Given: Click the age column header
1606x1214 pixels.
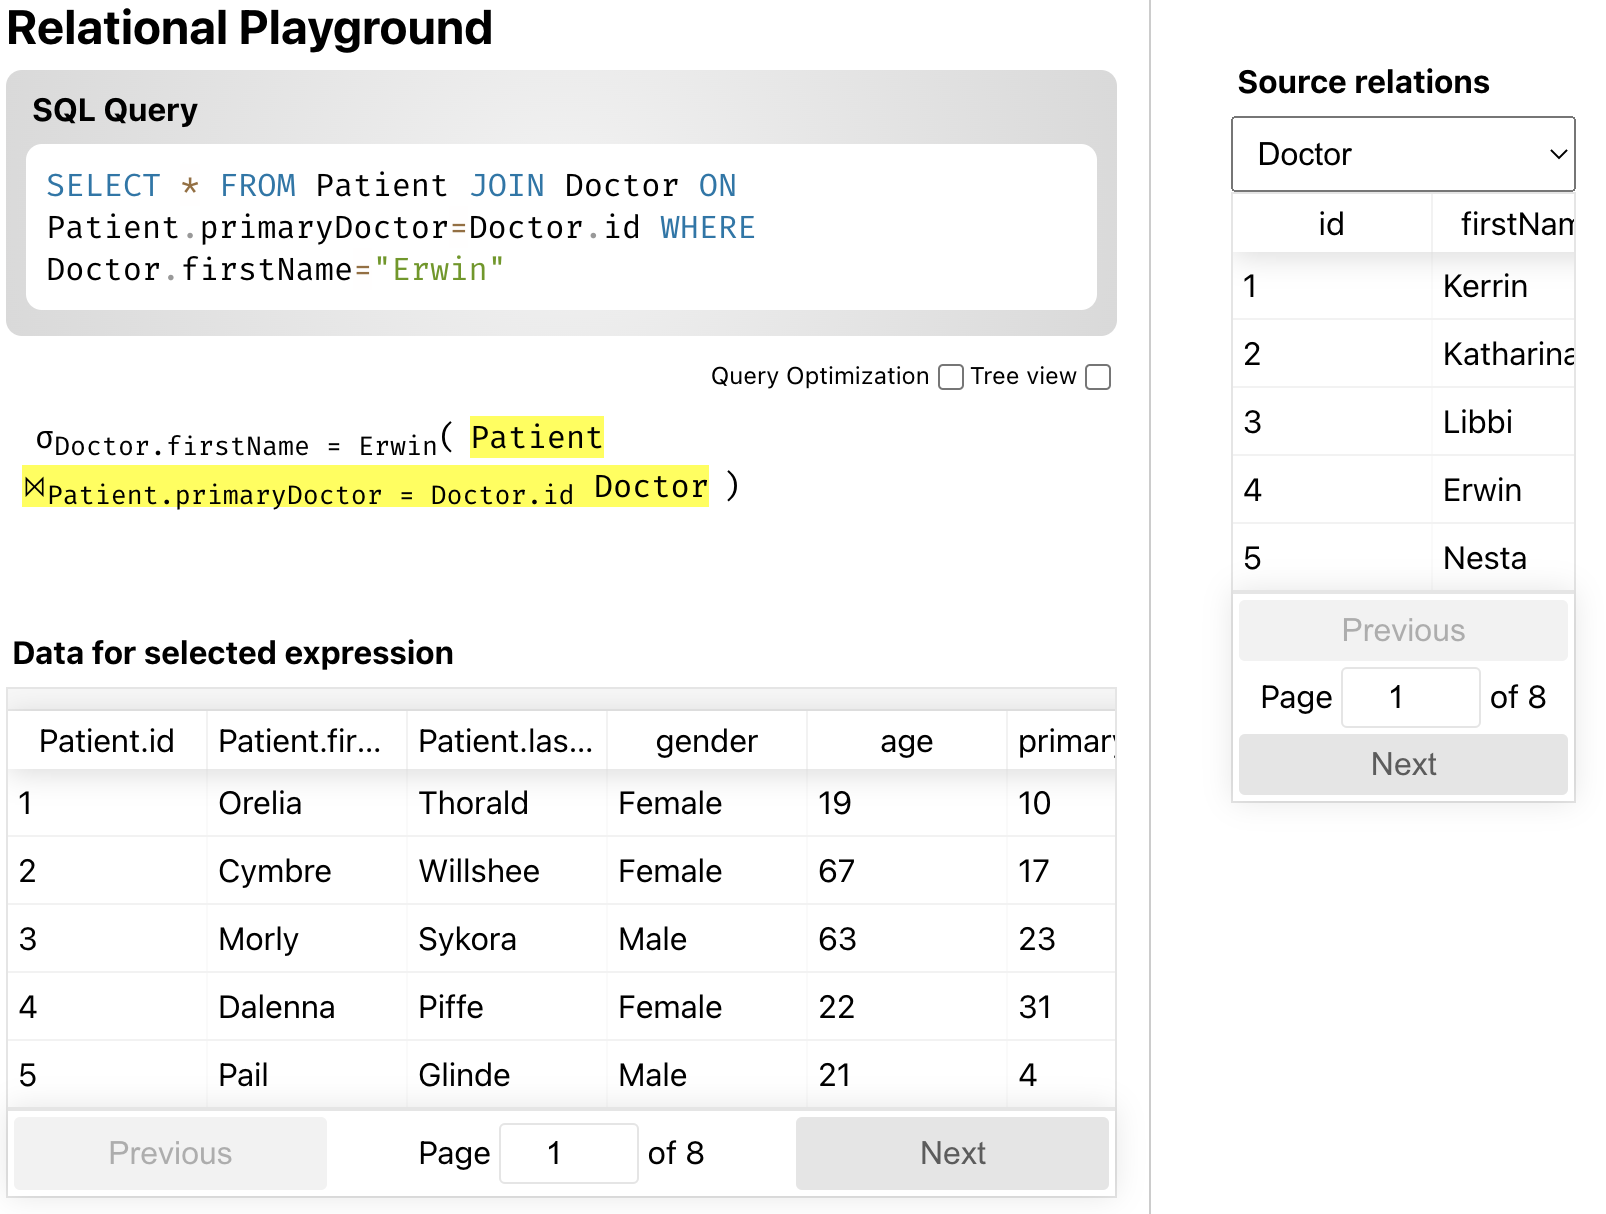Looking at the screenshot, I should click(906, 741).
